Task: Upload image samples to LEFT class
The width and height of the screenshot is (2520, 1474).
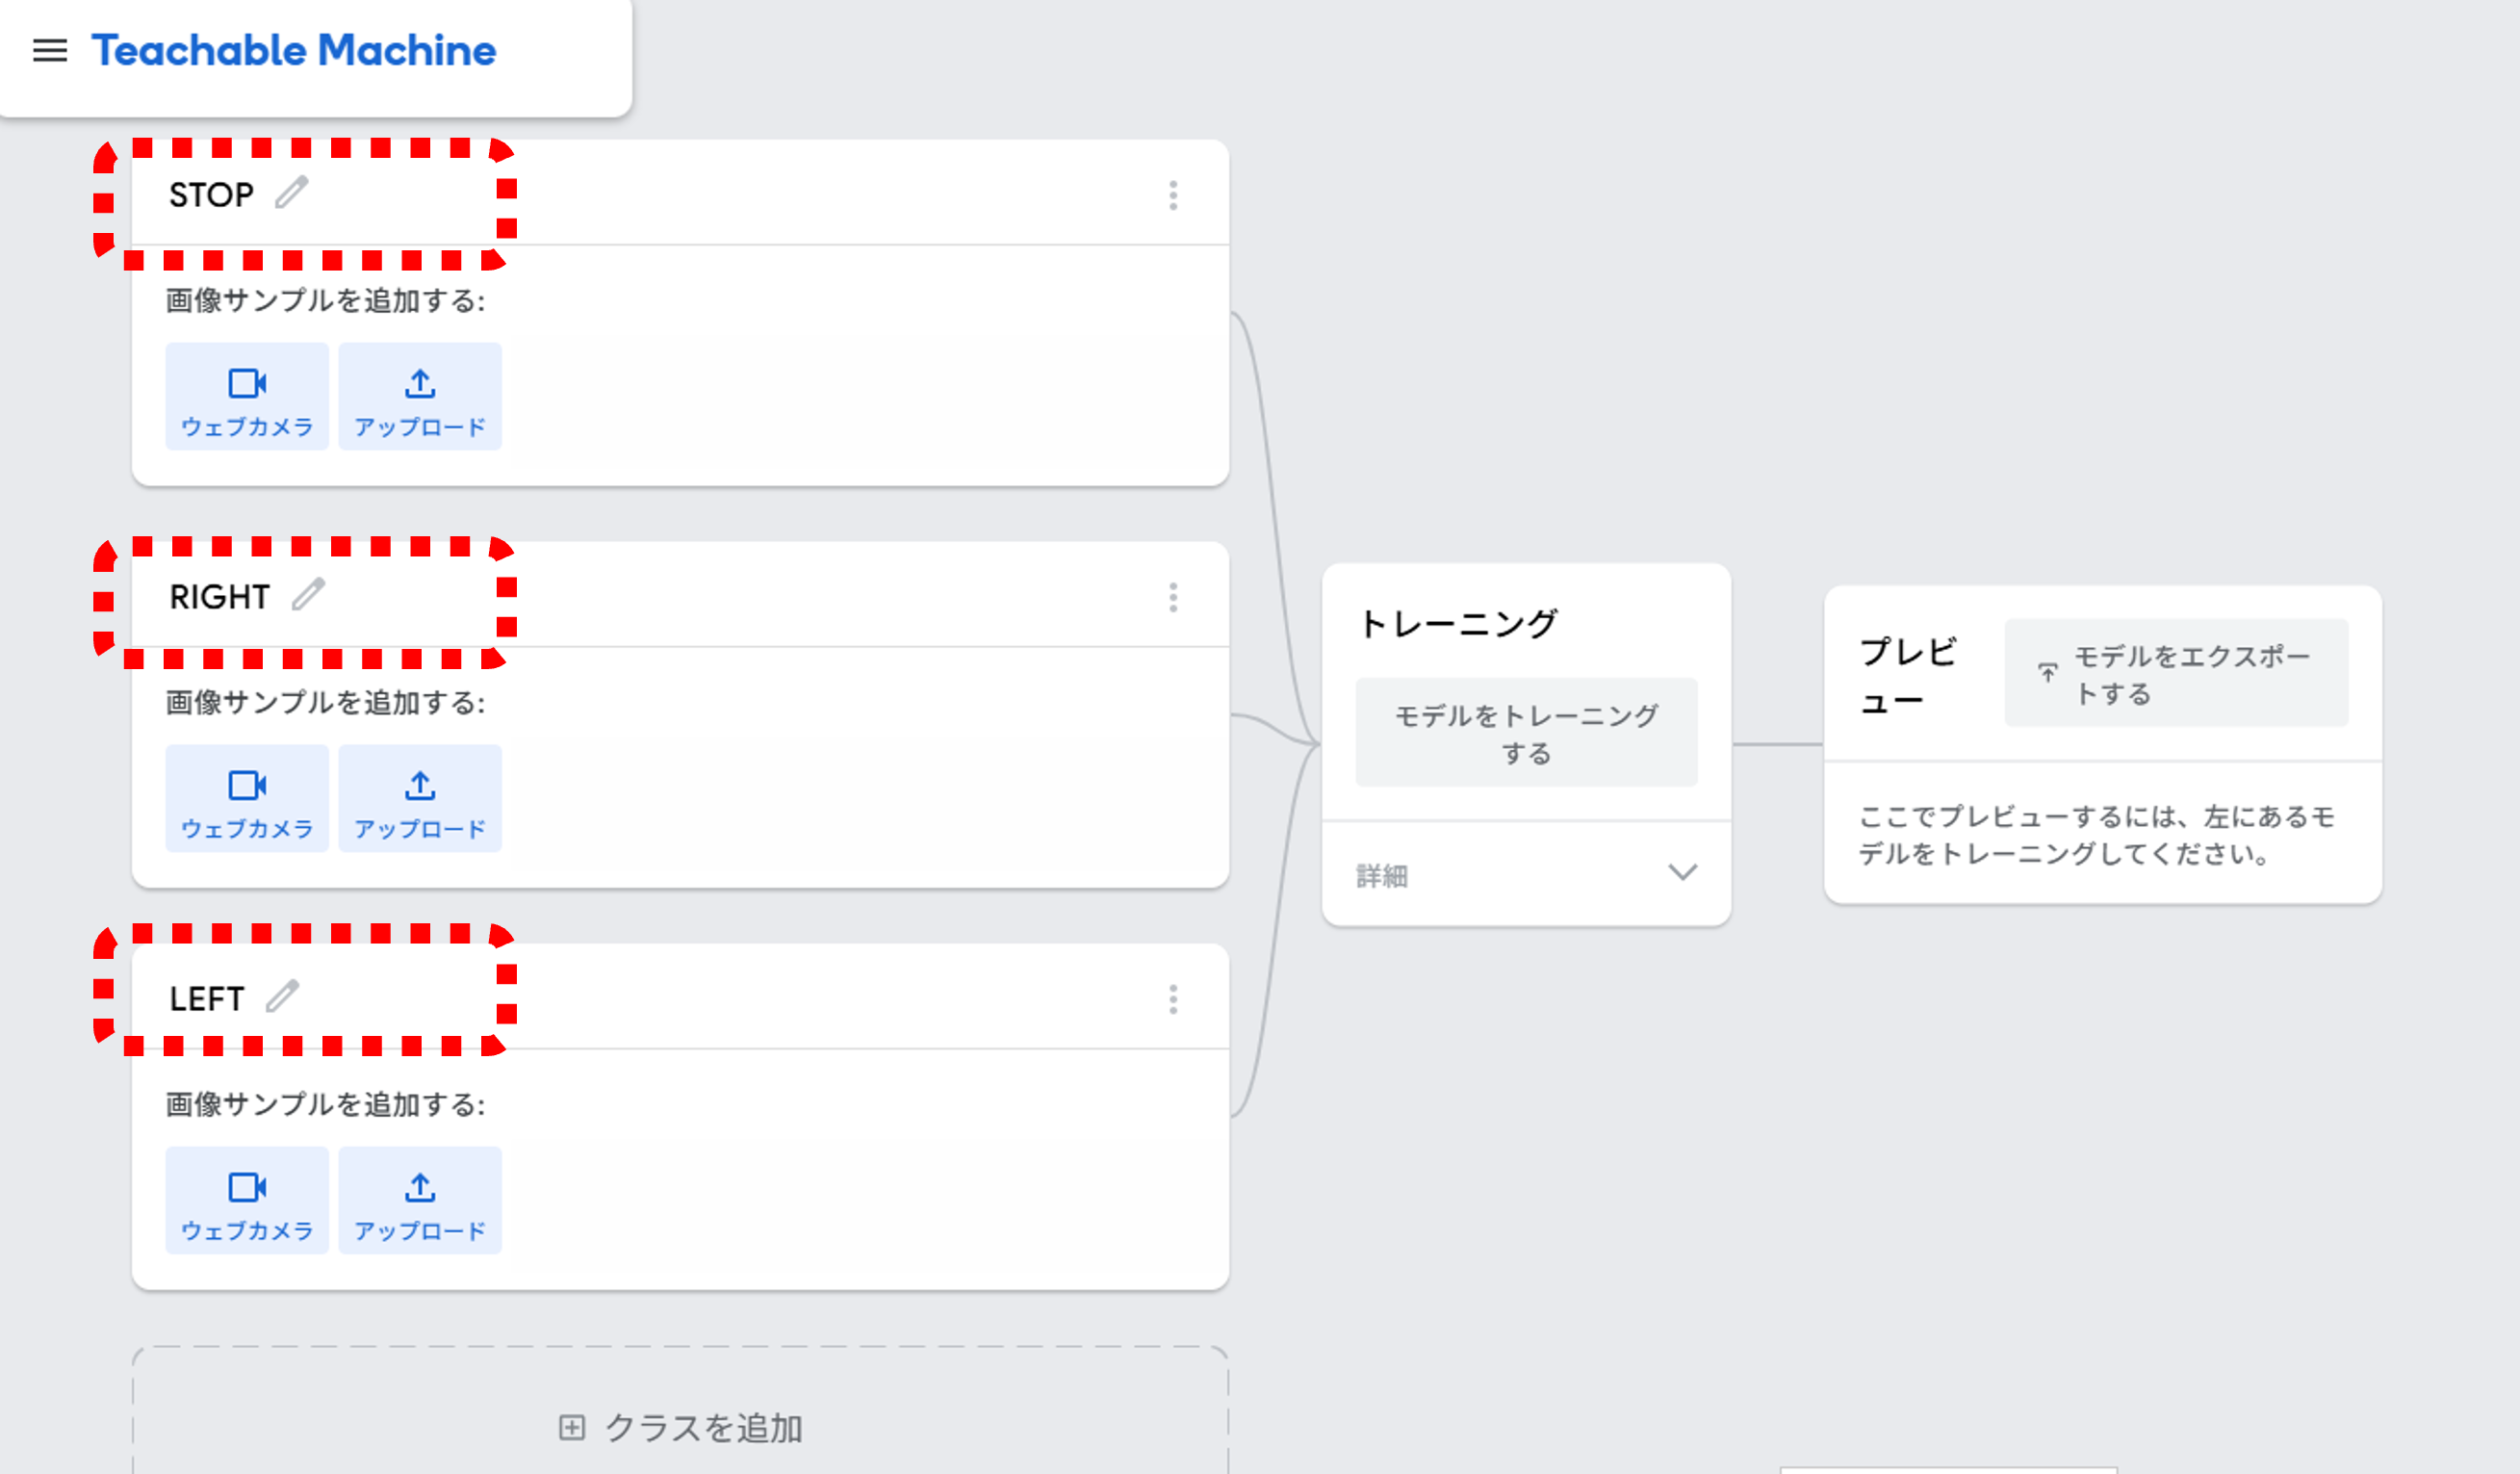Action: tap(420, 1201)
